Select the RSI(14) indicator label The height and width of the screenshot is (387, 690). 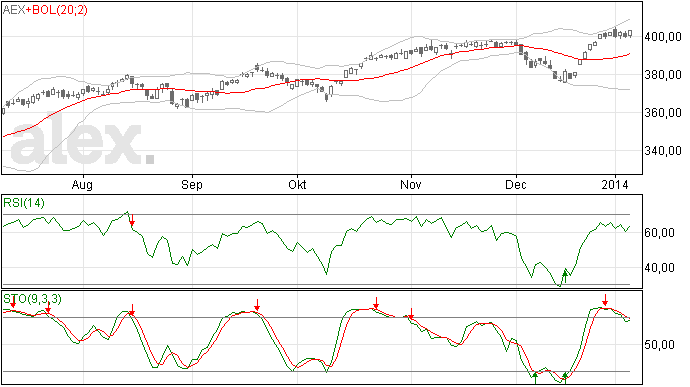click(24, 203)
